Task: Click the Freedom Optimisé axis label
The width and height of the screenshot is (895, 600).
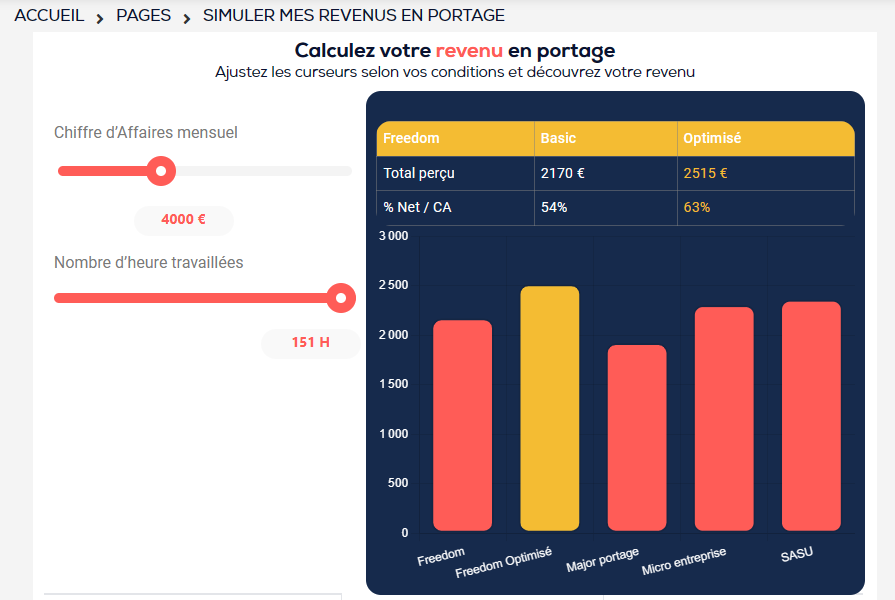Action: [503, 562]
